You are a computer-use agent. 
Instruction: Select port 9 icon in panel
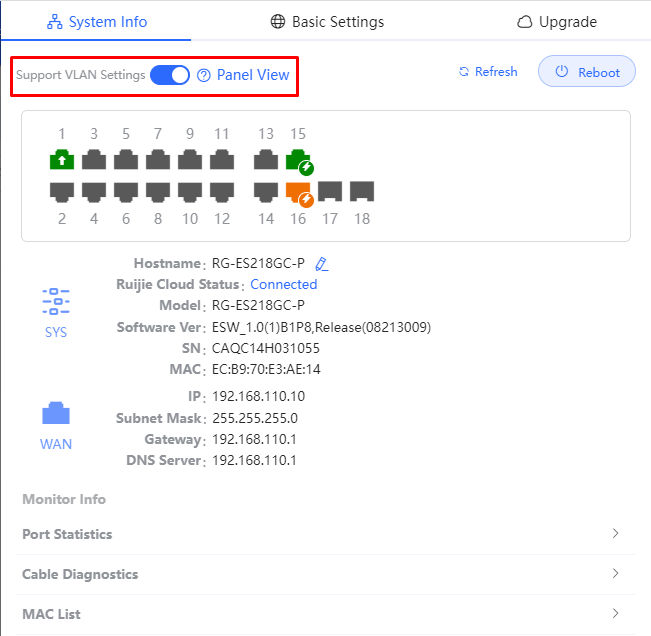(190, 159)
